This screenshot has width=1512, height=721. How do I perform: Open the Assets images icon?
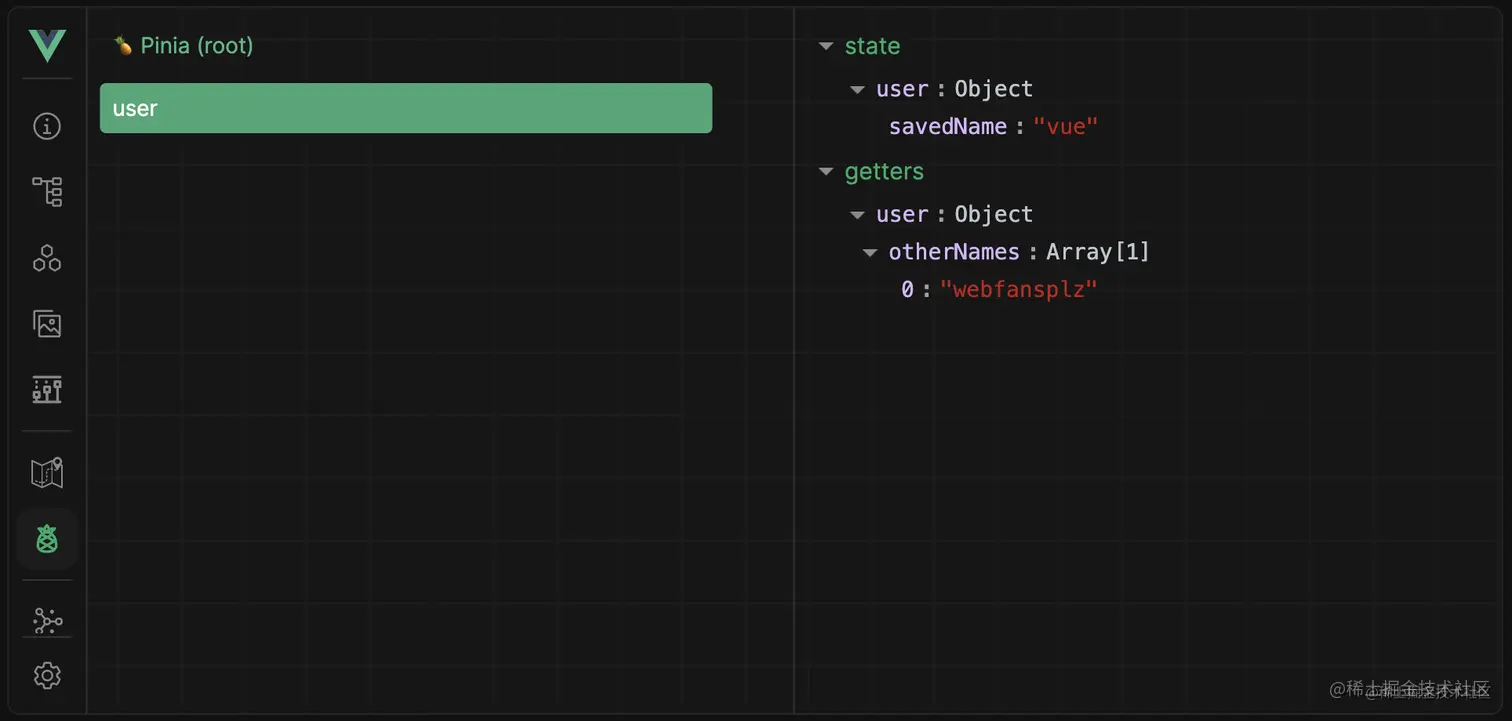click(47, 323)
